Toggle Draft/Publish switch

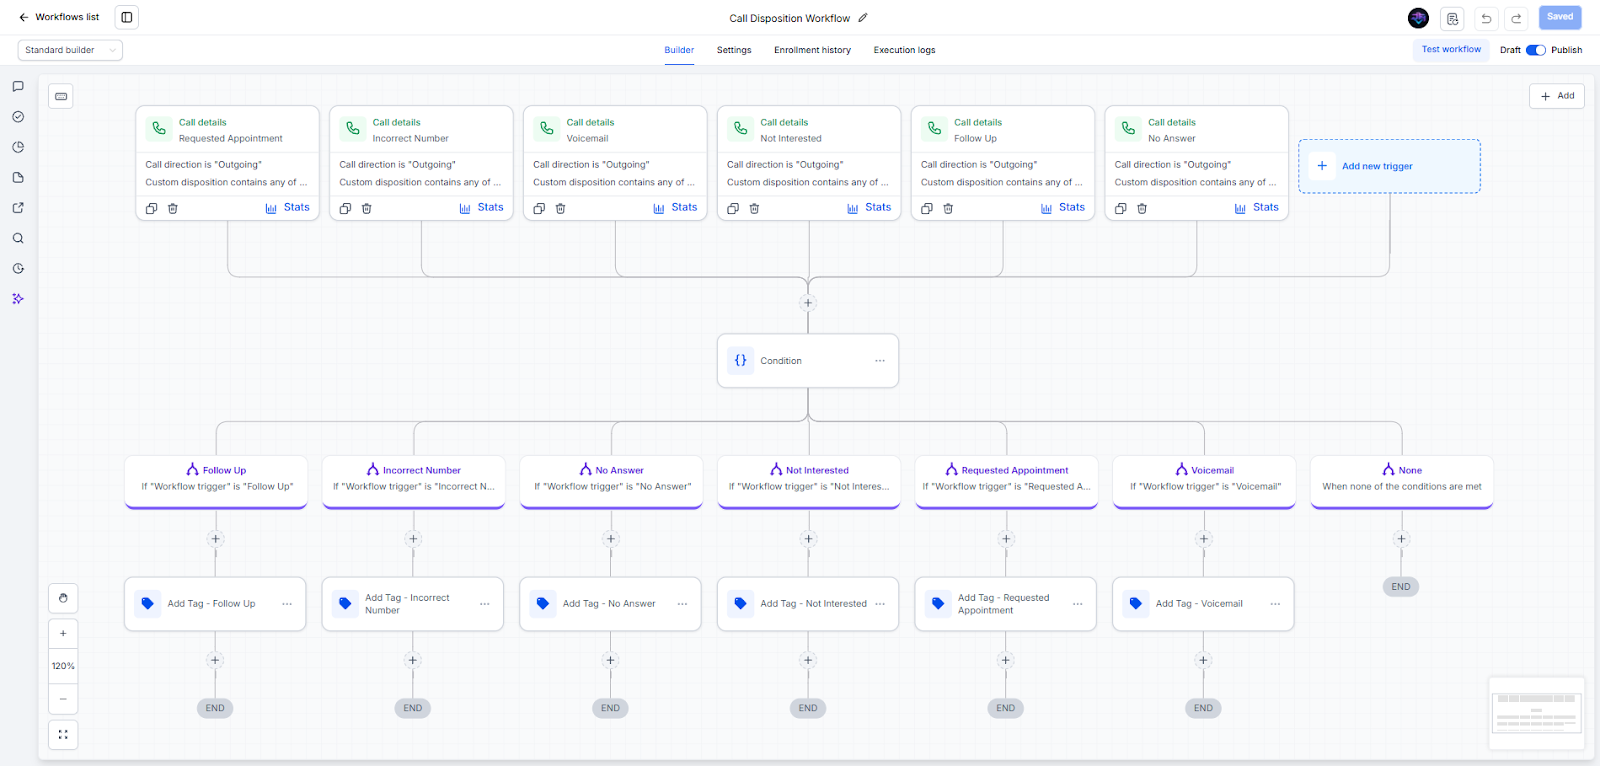pyautogui.click(x=1536, y=50)
